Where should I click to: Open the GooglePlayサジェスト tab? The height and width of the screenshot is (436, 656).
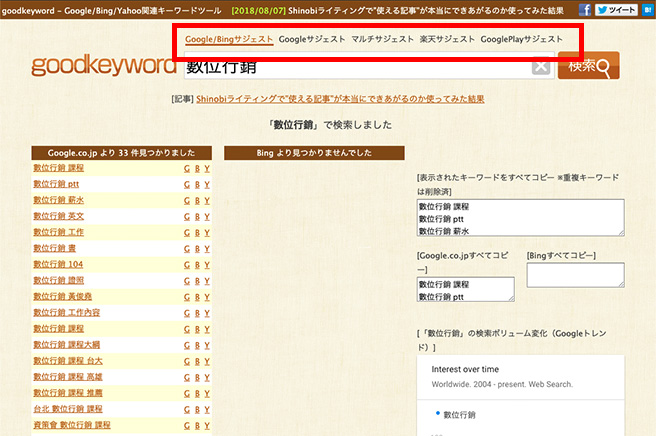(x=522, y=39)
